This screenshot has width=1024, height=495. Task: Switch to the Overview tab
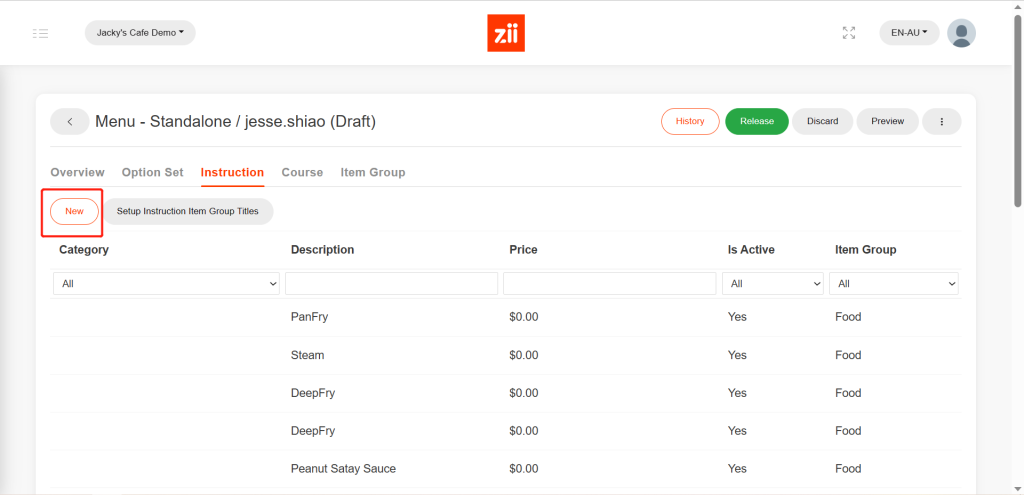click(x=77, y=172)
